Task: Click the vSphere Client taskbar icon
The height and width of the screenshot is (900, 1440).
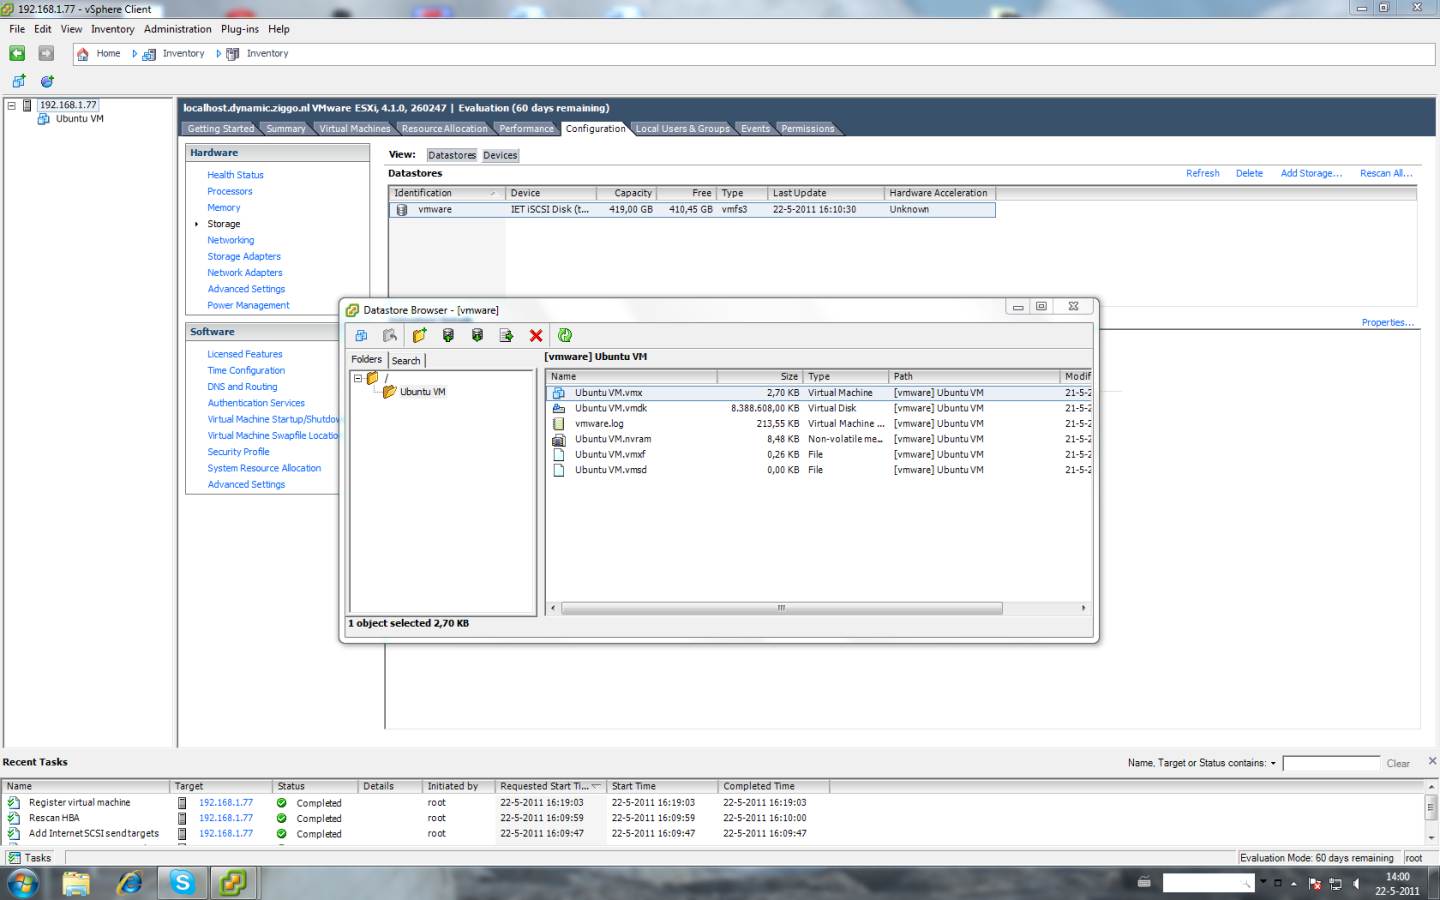Action: click(233, 882)
